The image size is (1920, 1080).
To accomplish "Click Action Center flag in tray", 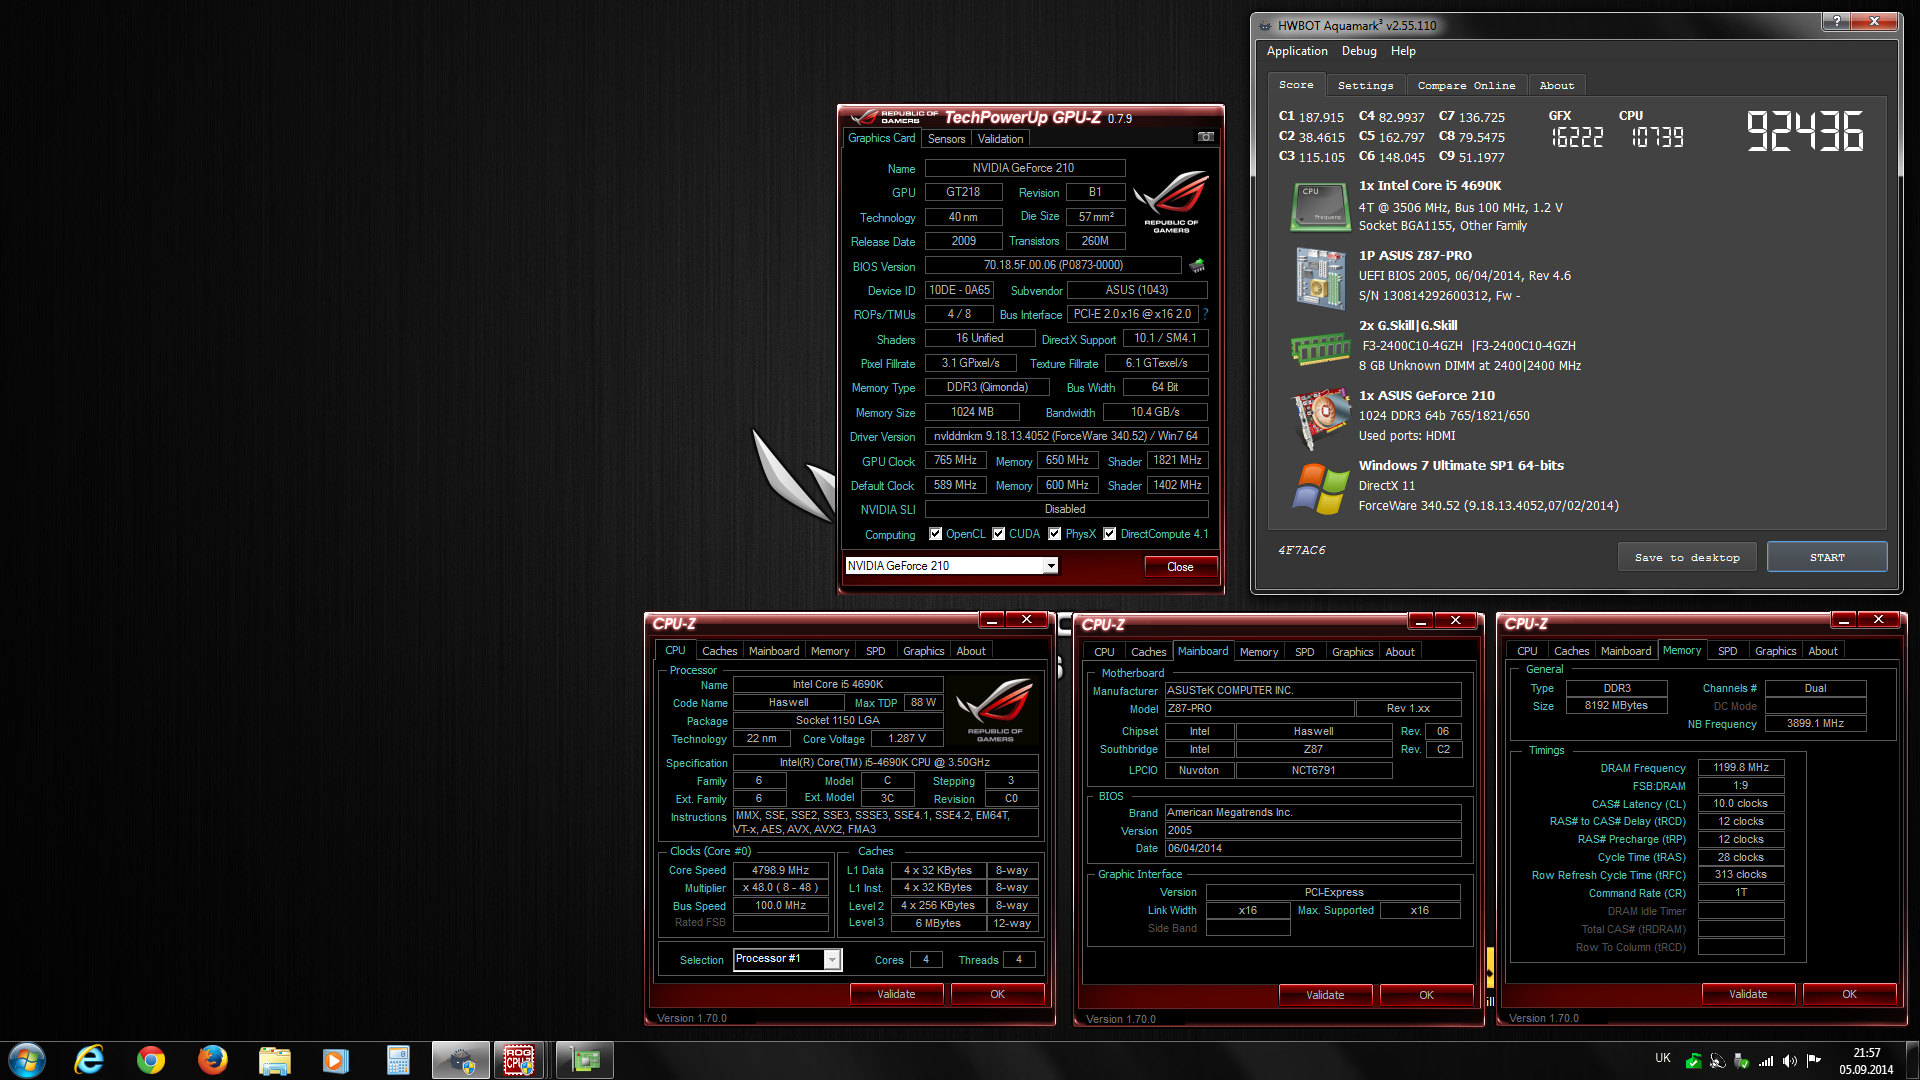I will [1813, 1060].
